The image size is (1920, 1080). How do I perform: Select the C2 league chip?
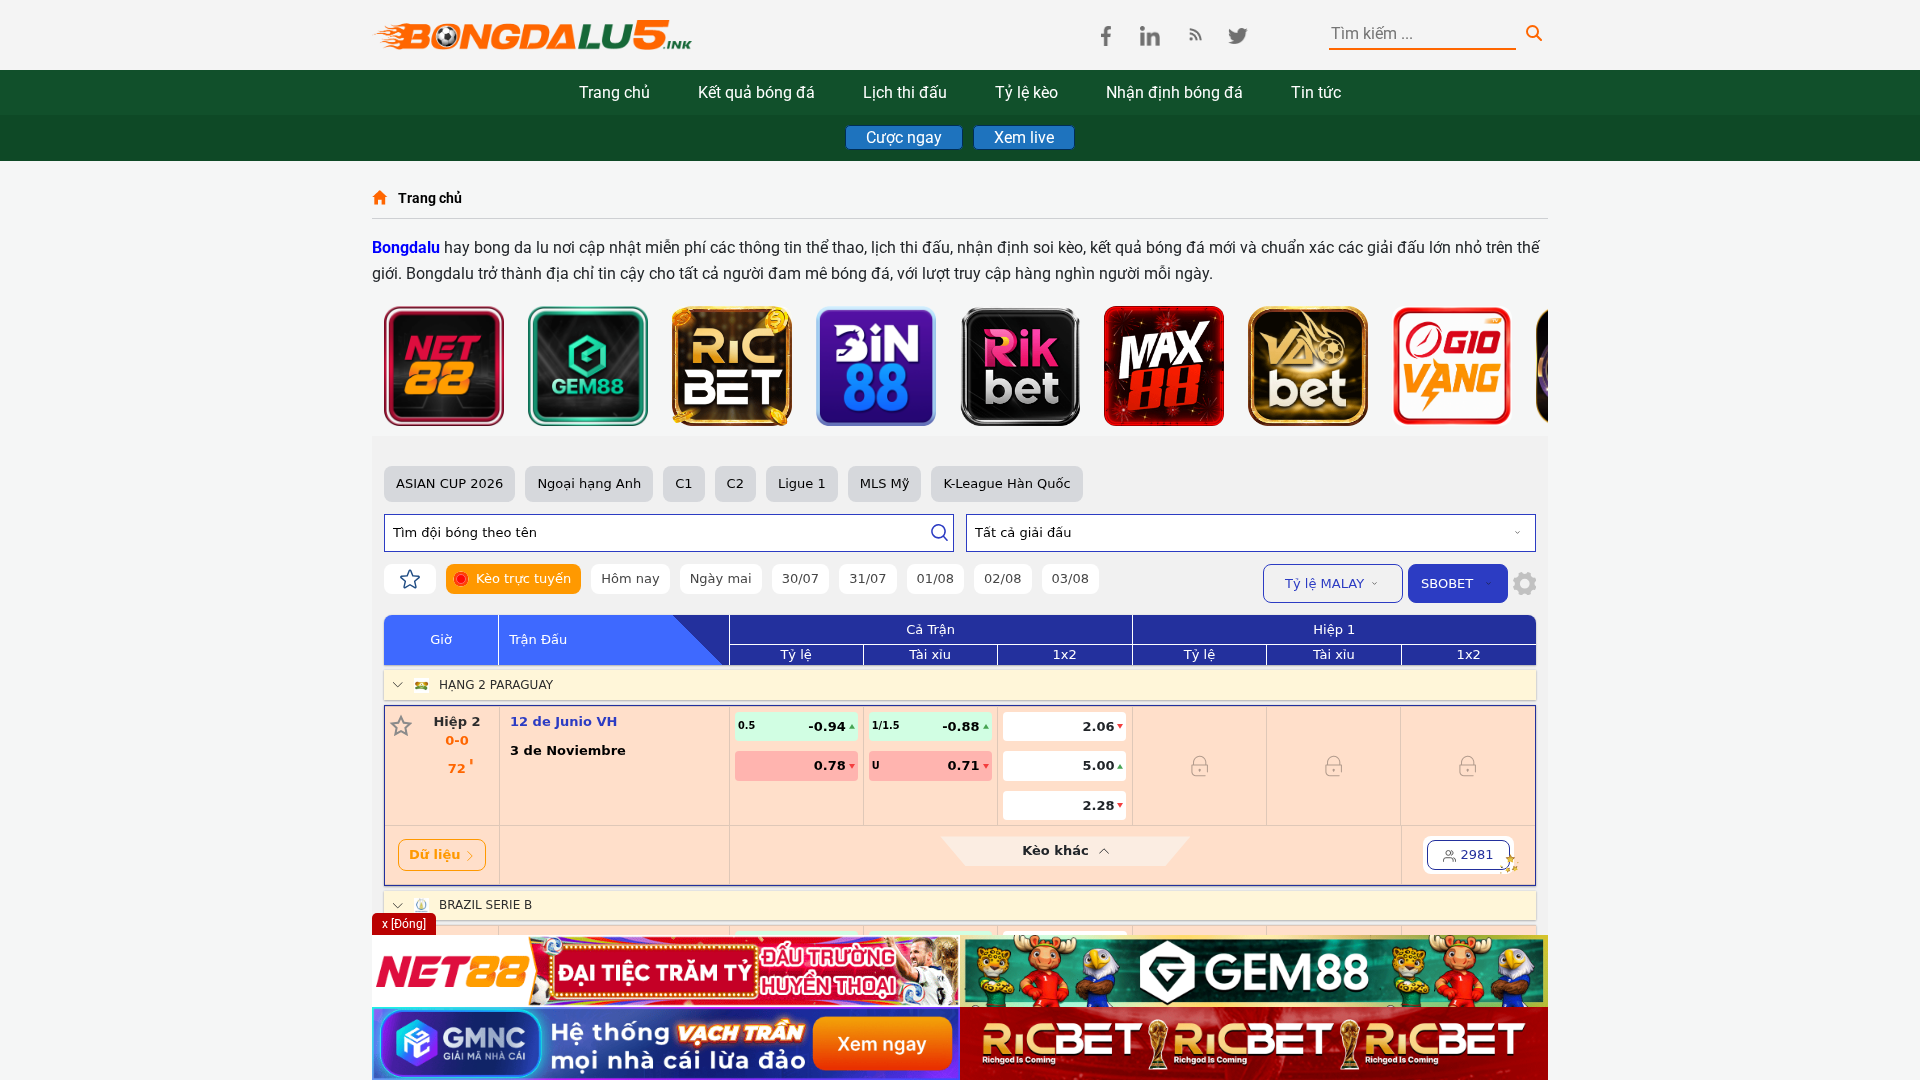(735, 484)
